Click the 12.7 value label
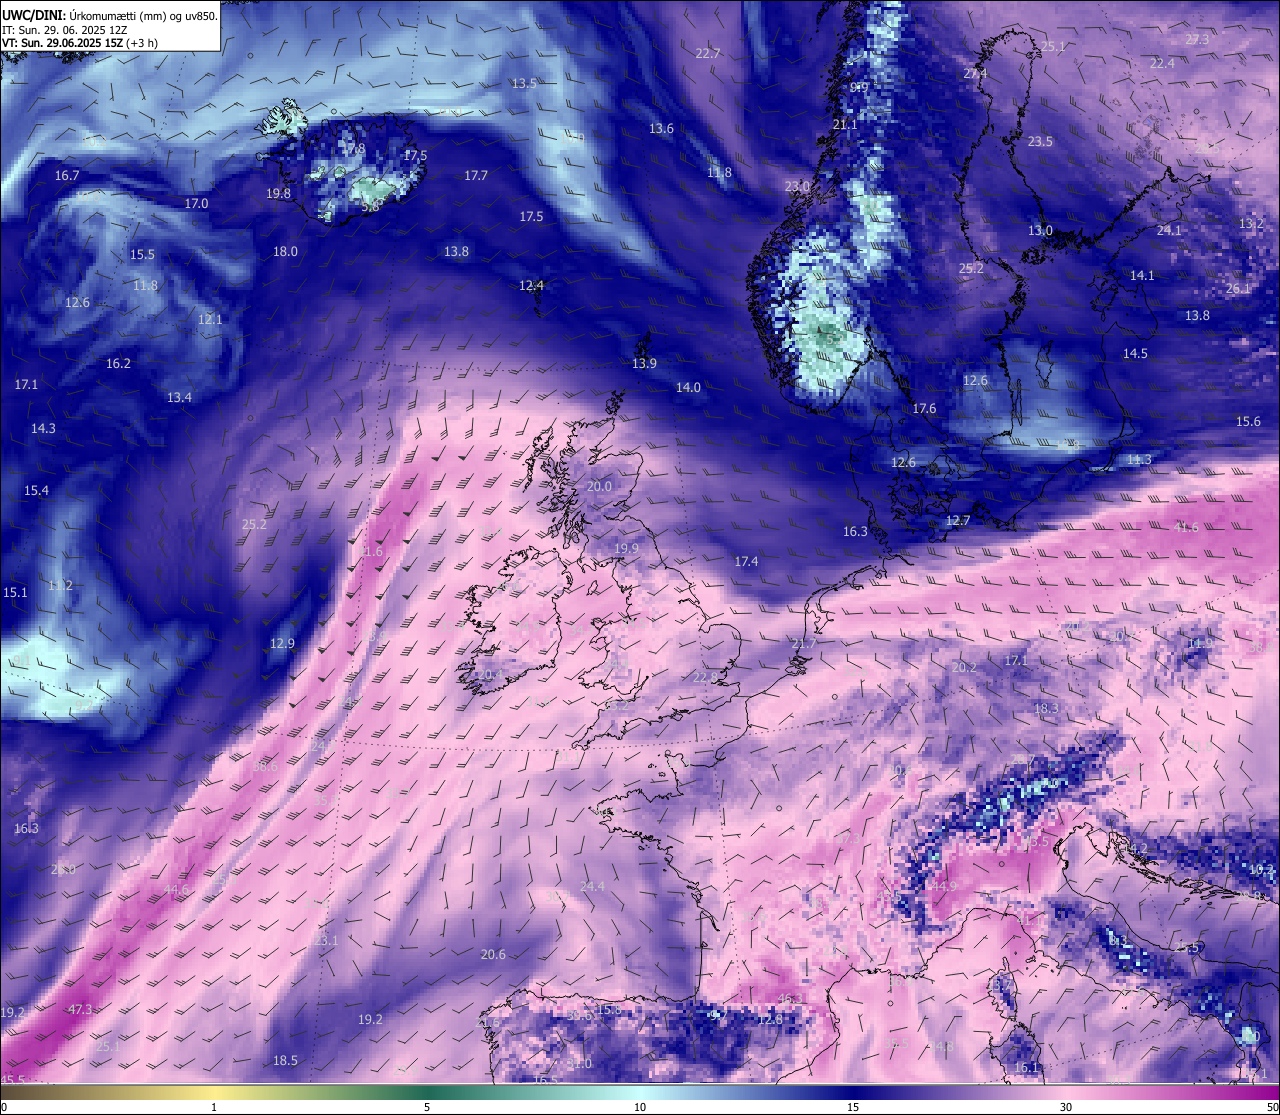The image size is (1280, 1115). 958,521
